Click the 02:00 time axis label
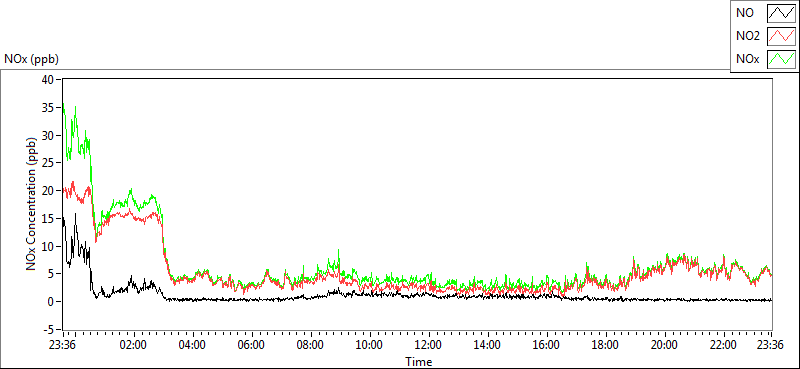Viewport: 800px width, 369px height. point(133,344)
